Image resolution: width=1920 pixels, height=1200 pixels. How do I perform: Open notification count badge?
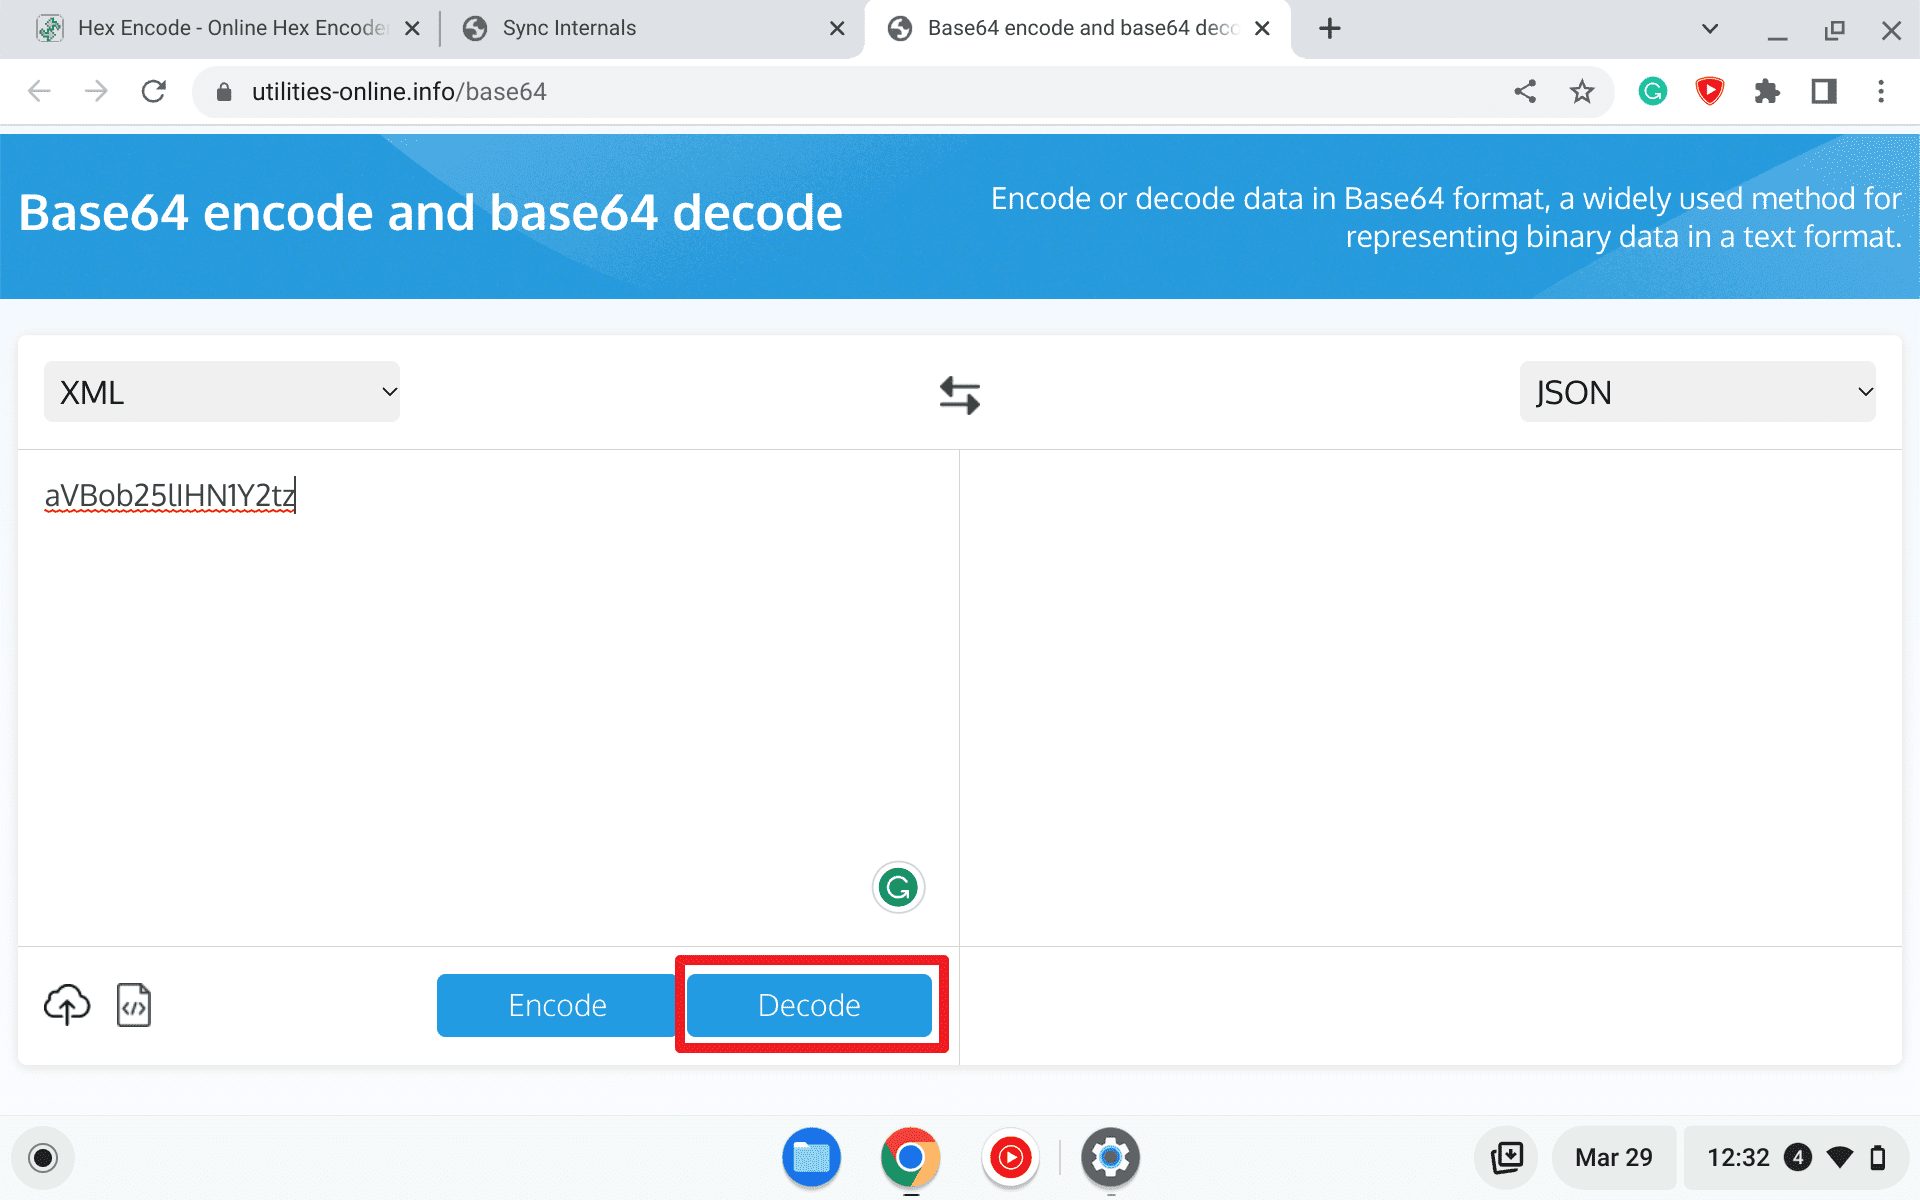tap(1798, 1158)
